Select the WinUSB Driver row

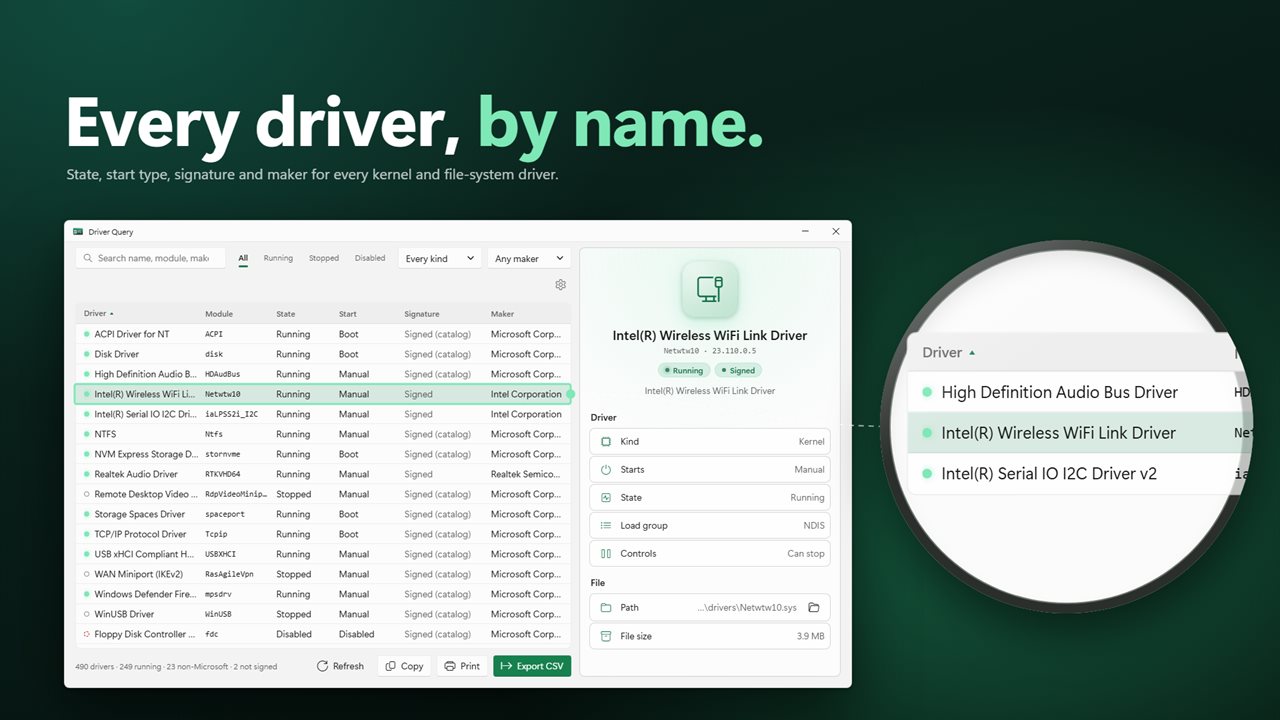click(x=323, y=614)
